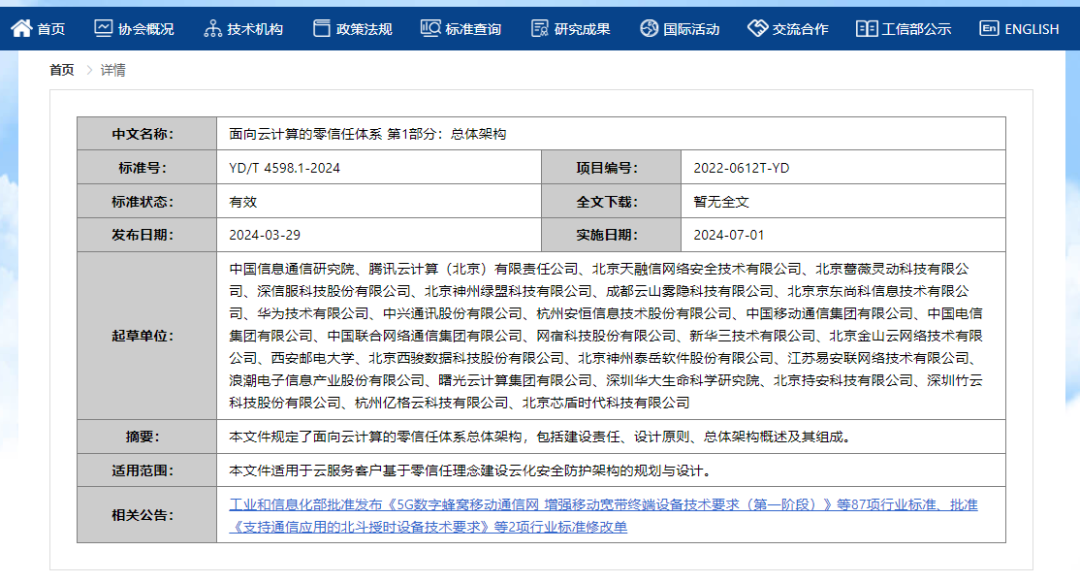Select the publish date 2024-03-29

[264, 235]
